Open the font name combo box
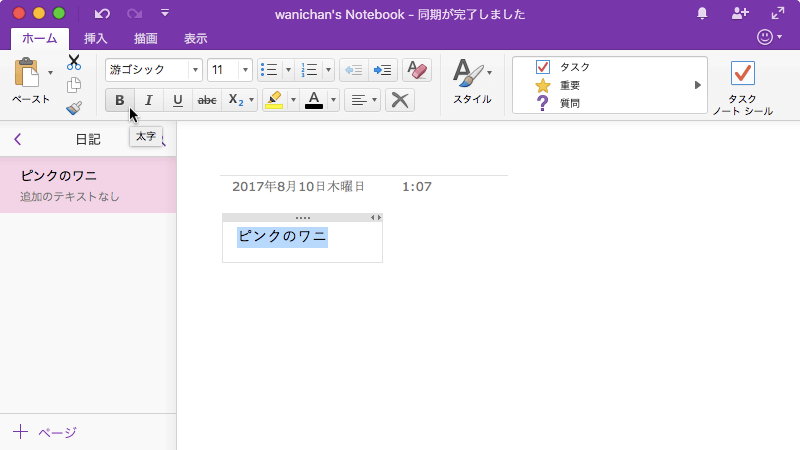Image resolution: width=800 pixels, height=450 pixels. click(154, 70)
